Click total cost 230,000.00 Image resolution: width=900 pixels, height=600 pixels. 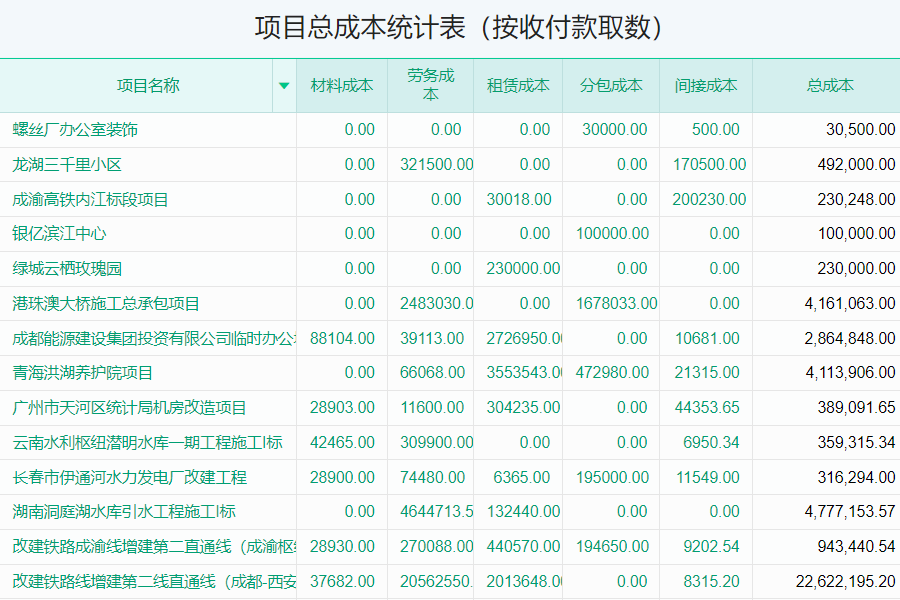[856, 269]
